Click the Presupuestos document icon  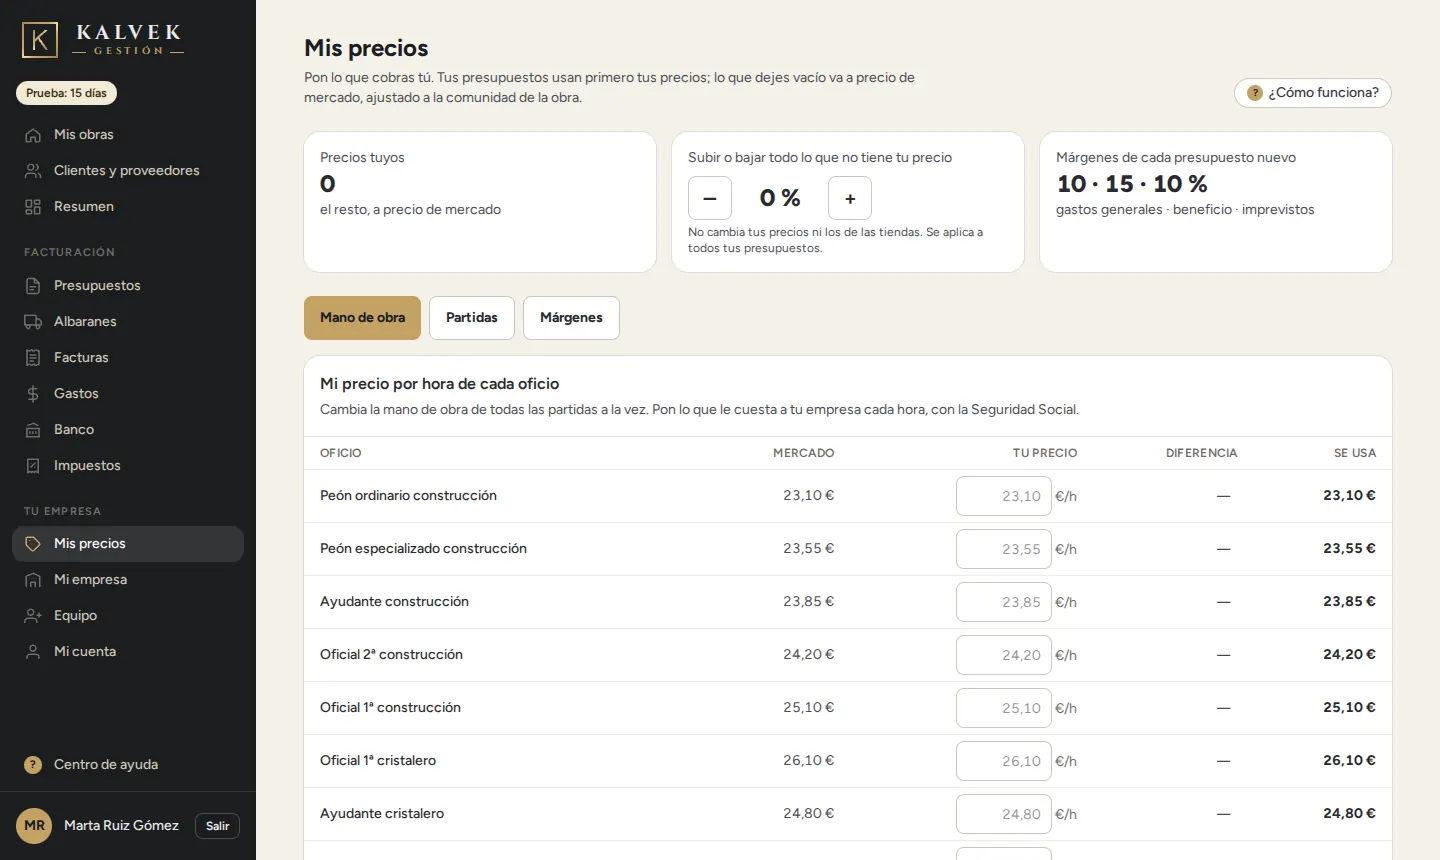click(x=33, y=286)
